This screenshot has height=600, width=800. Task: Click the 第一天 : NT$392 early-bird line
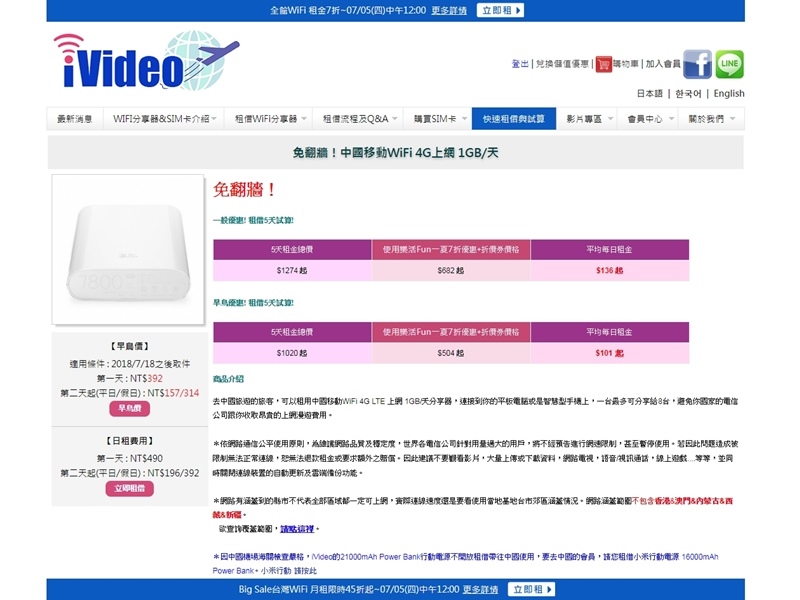tap(130, 379)
